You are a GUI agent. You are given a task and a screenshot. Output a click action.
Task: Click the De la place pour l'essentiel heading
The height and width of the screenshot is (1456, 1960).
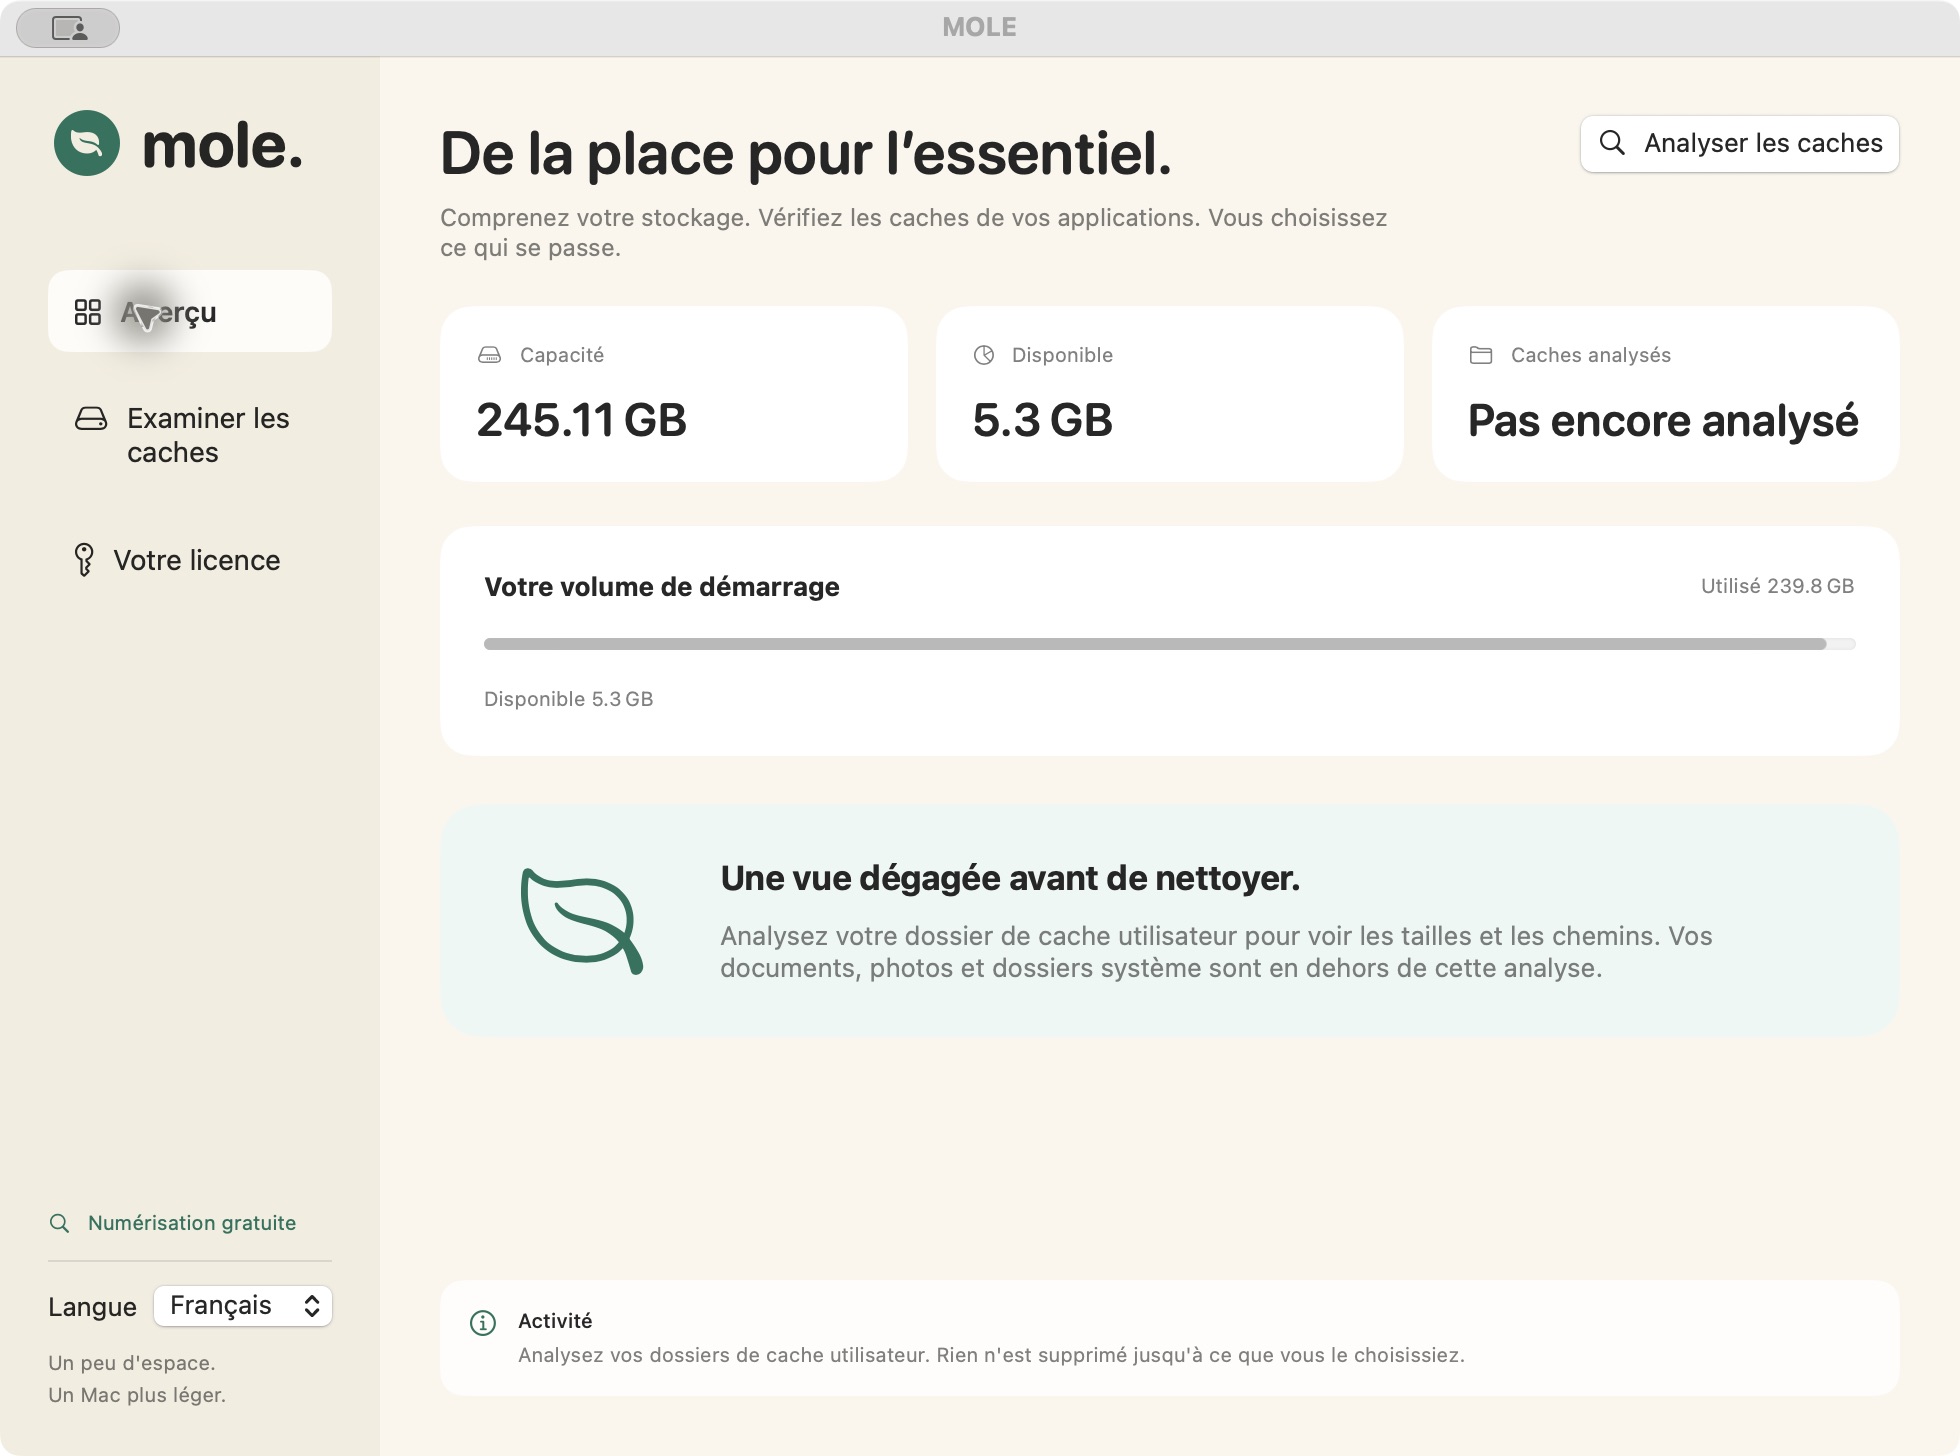pos(806,154)
